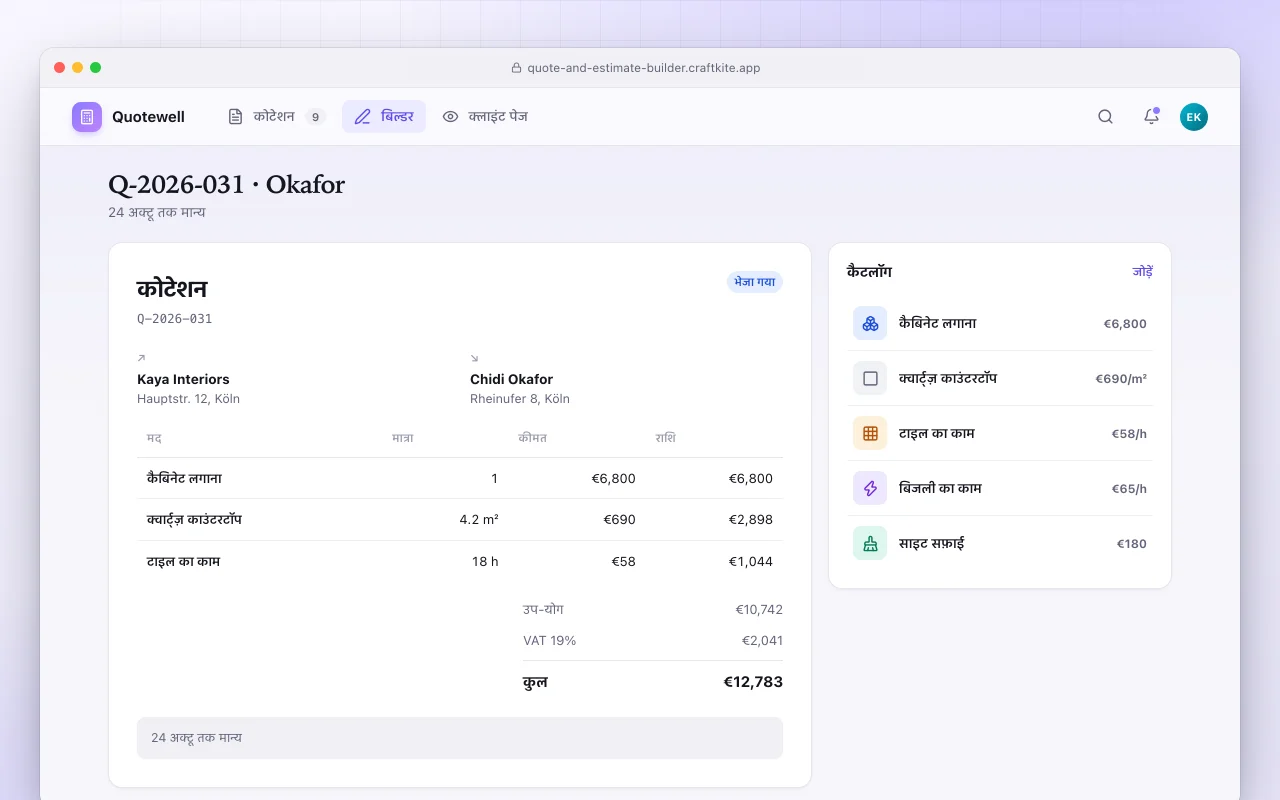Open the कोटेशन tab
The image size is (1280, 800).
[276, 117]
